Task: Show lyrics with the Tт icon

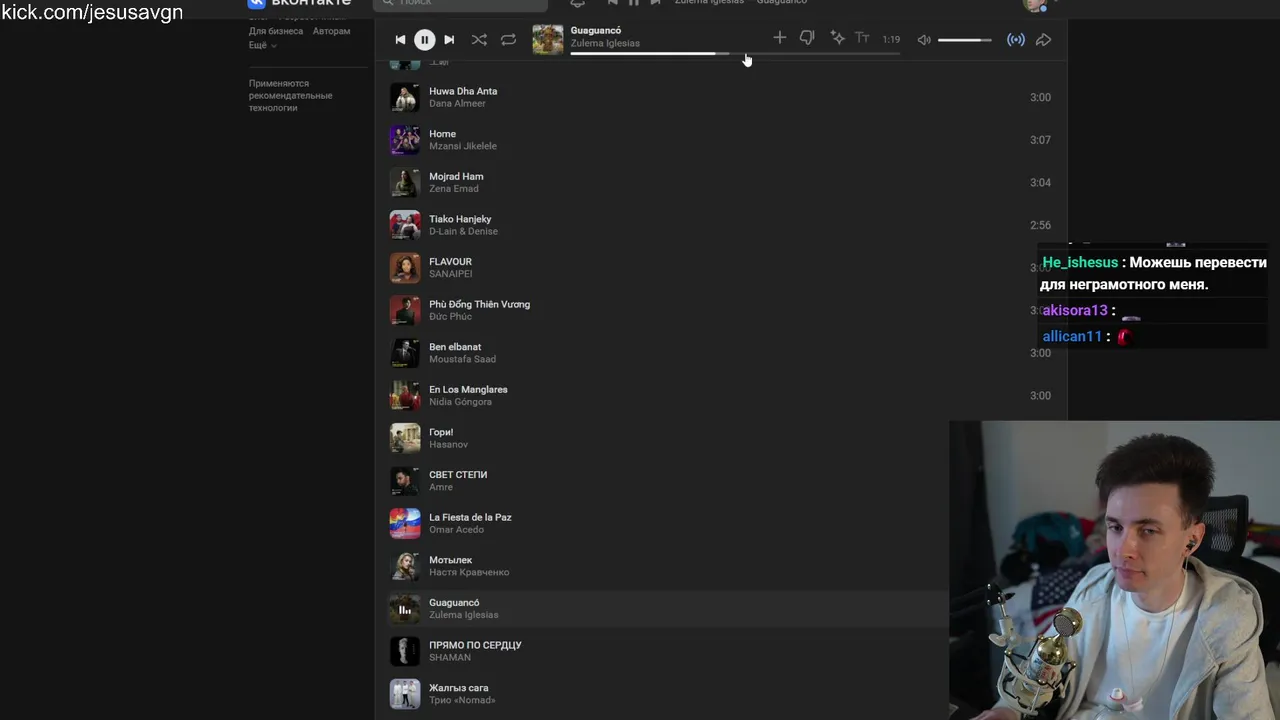Action: [862, 38]
